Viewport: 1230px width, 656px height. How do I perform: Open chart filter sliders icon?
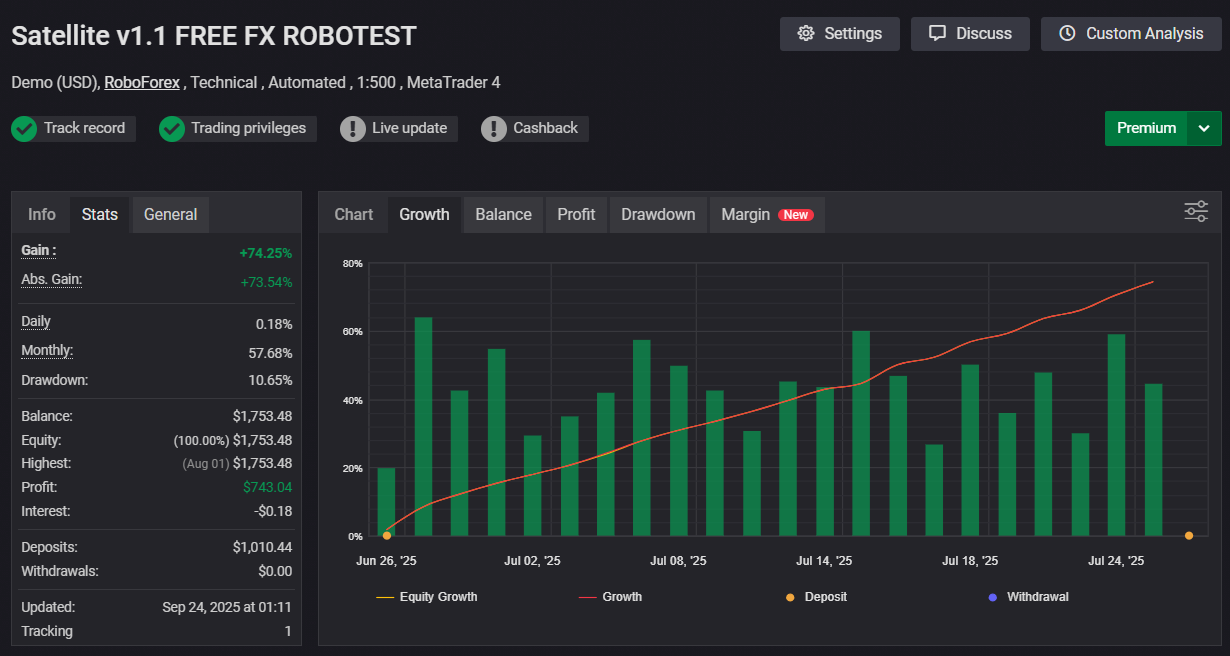tap(1196, 211)
